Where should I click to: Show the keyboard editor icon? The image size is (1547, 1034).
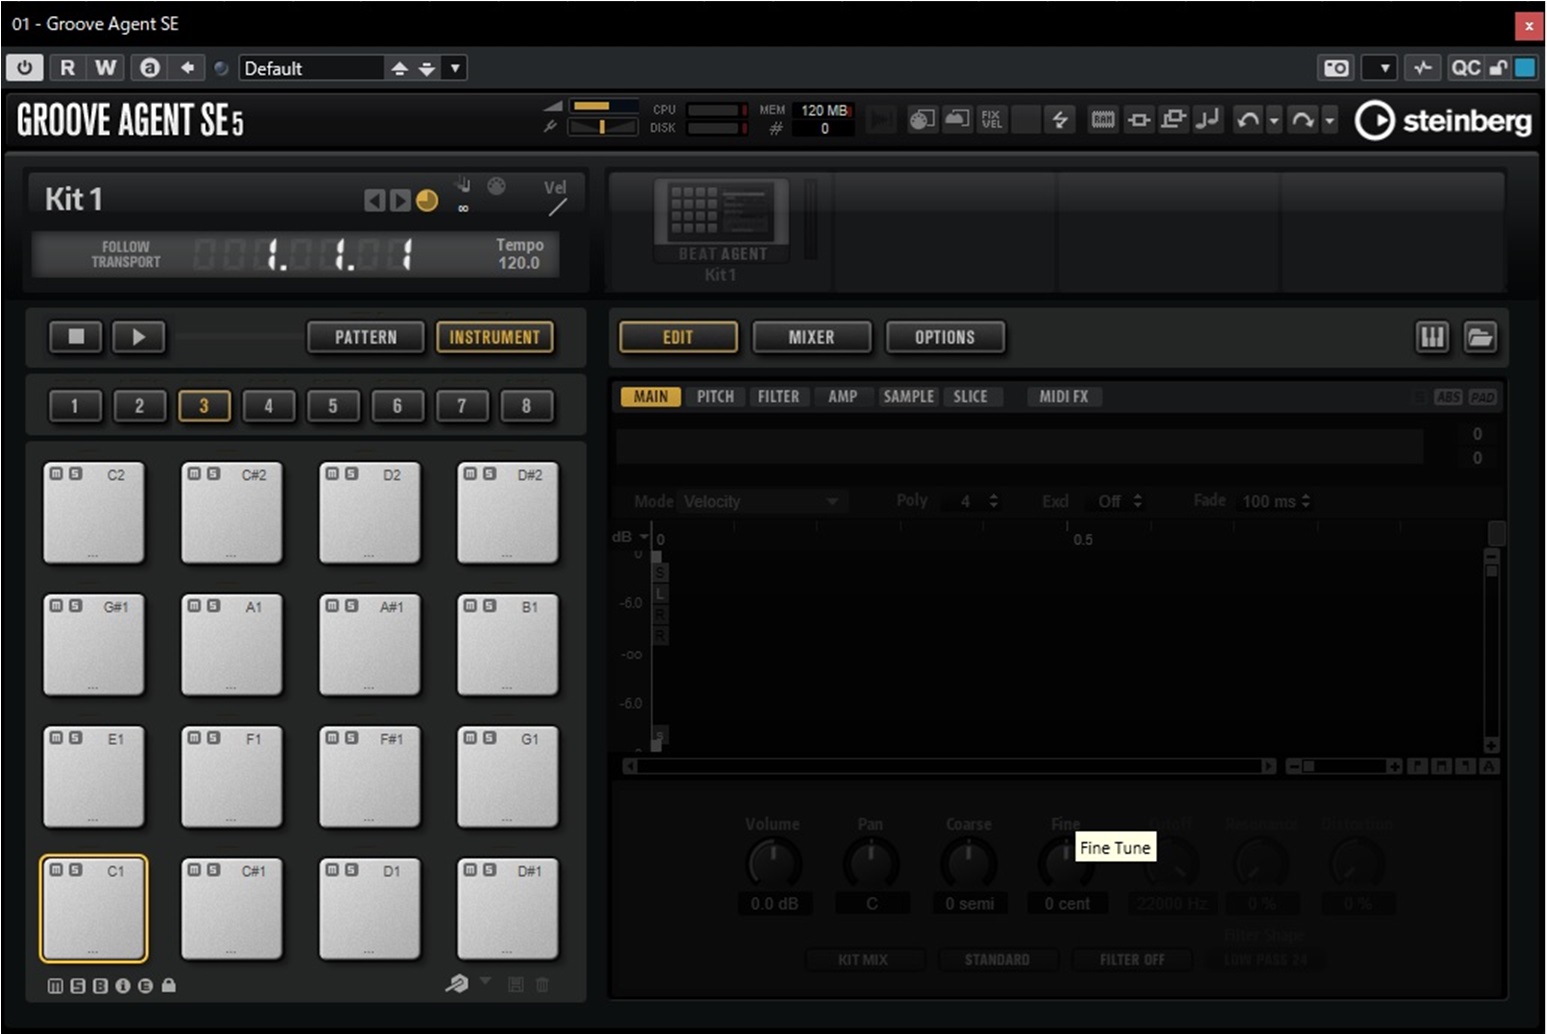click(1432, 337)
